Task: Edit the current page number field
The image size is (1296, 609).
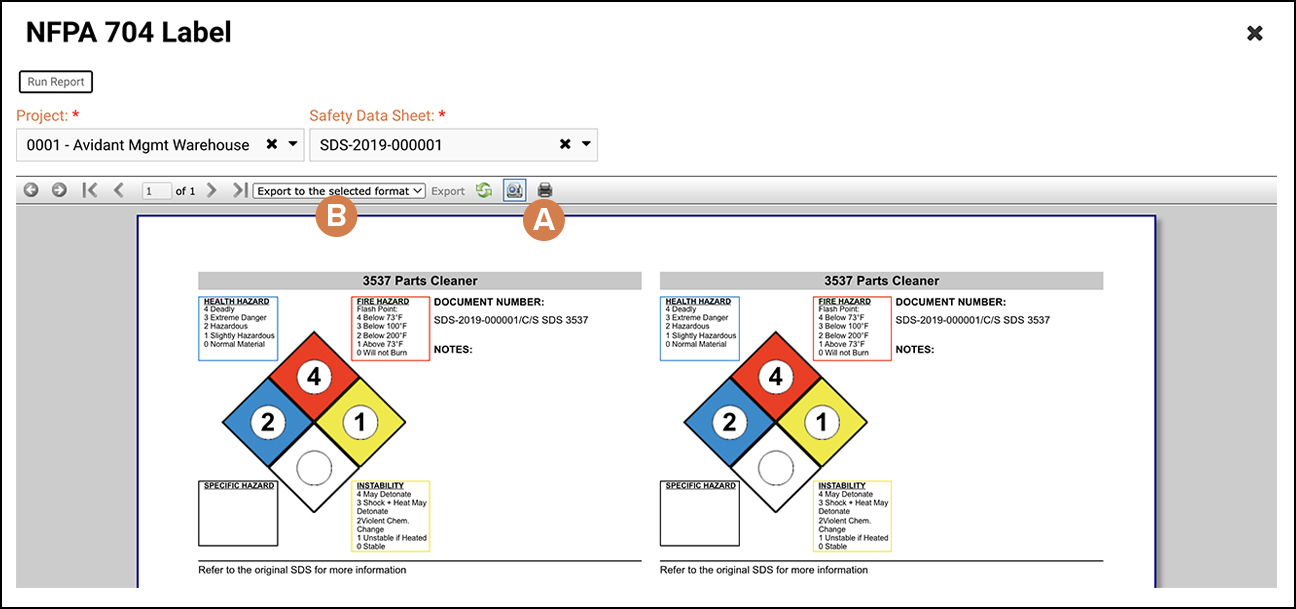Action: [x=157, y=190]
